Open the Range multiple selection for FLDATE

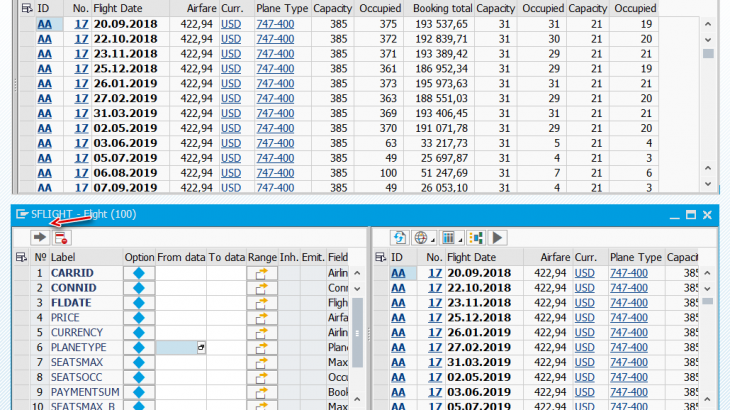[262, 303]
